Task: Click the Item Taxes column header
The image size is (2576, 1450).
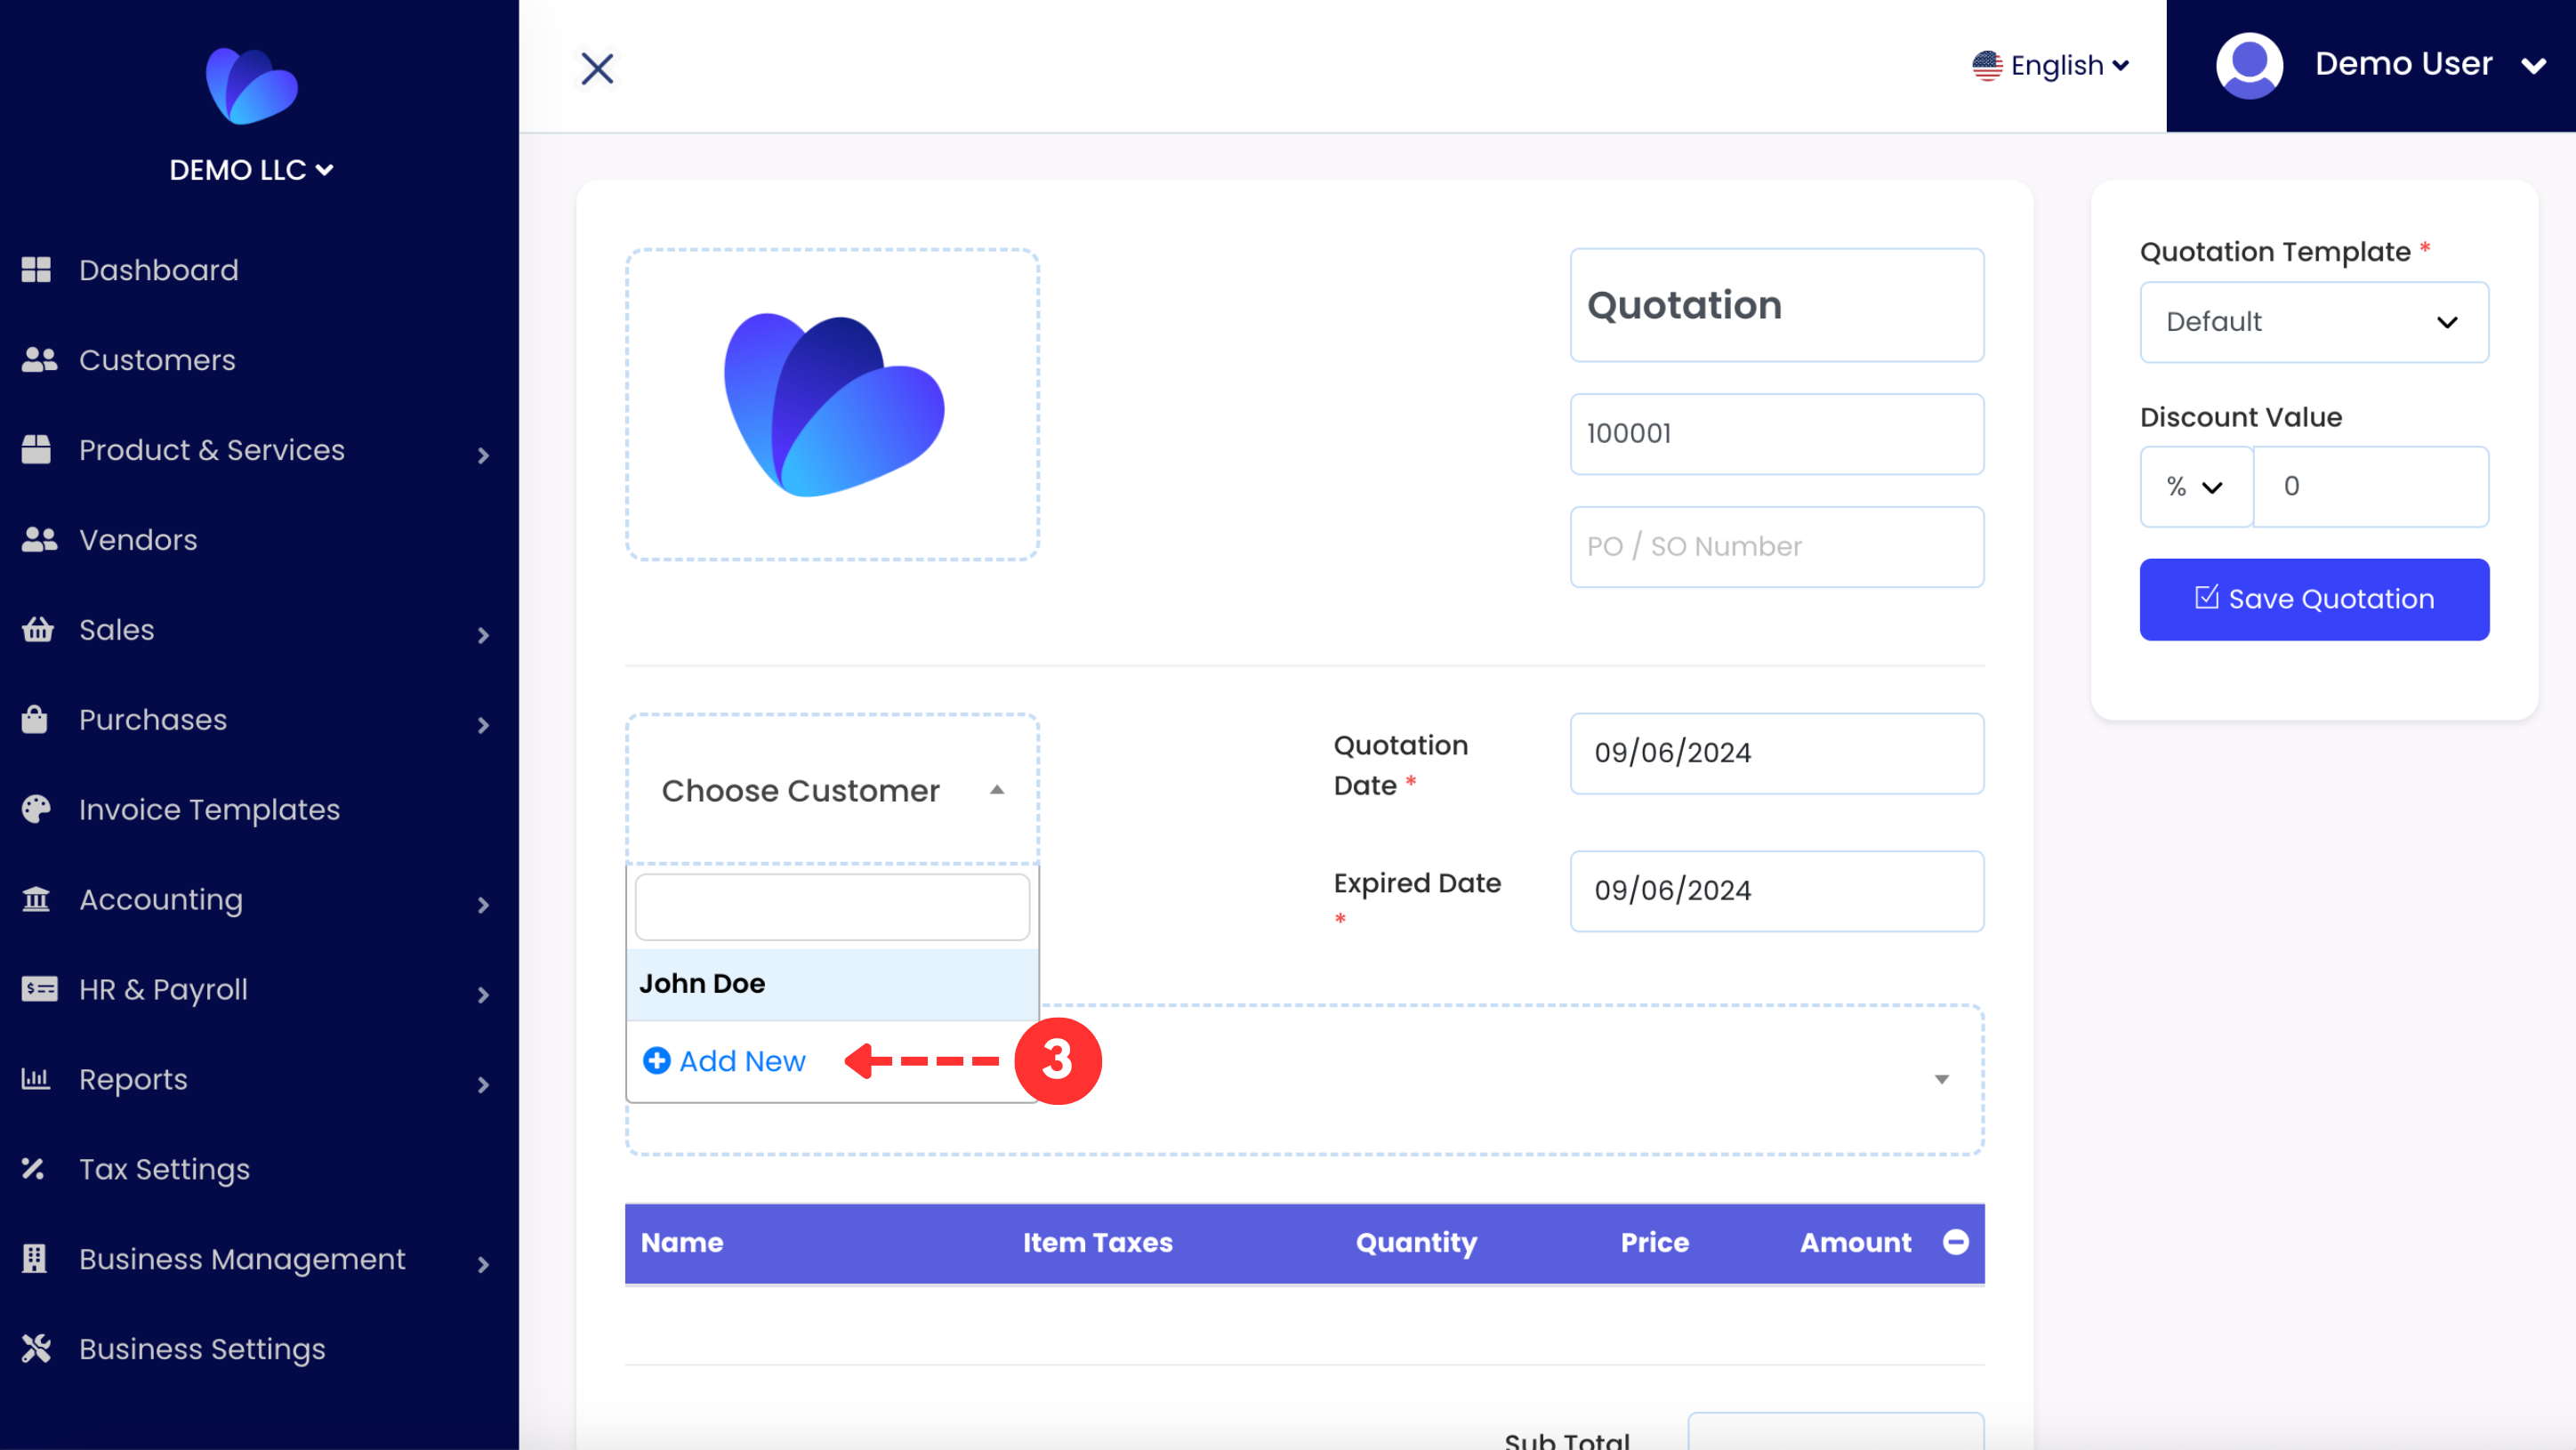Action: 1097,1243
